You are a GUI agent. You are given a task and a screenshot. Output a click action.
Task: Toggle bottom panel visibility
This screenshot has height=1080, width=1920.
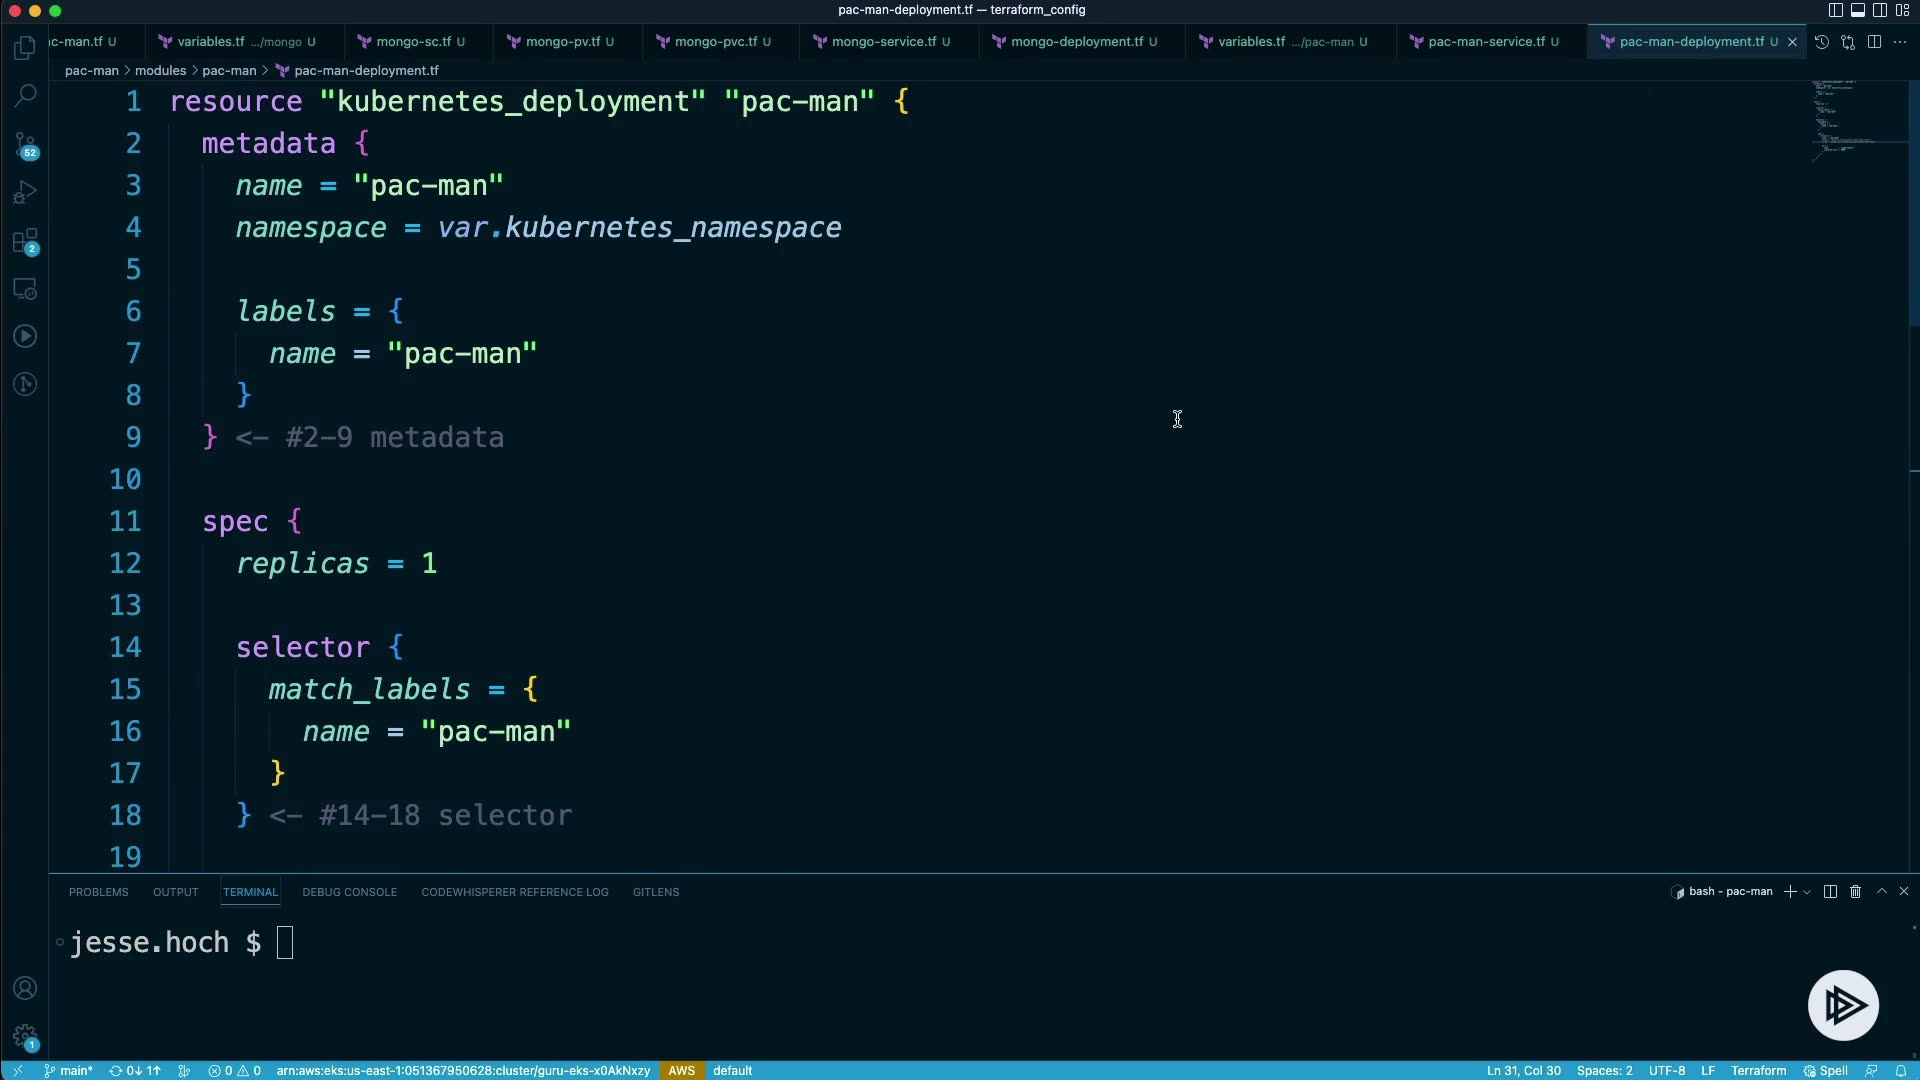pyautogui.click(x=1857, y=10)
